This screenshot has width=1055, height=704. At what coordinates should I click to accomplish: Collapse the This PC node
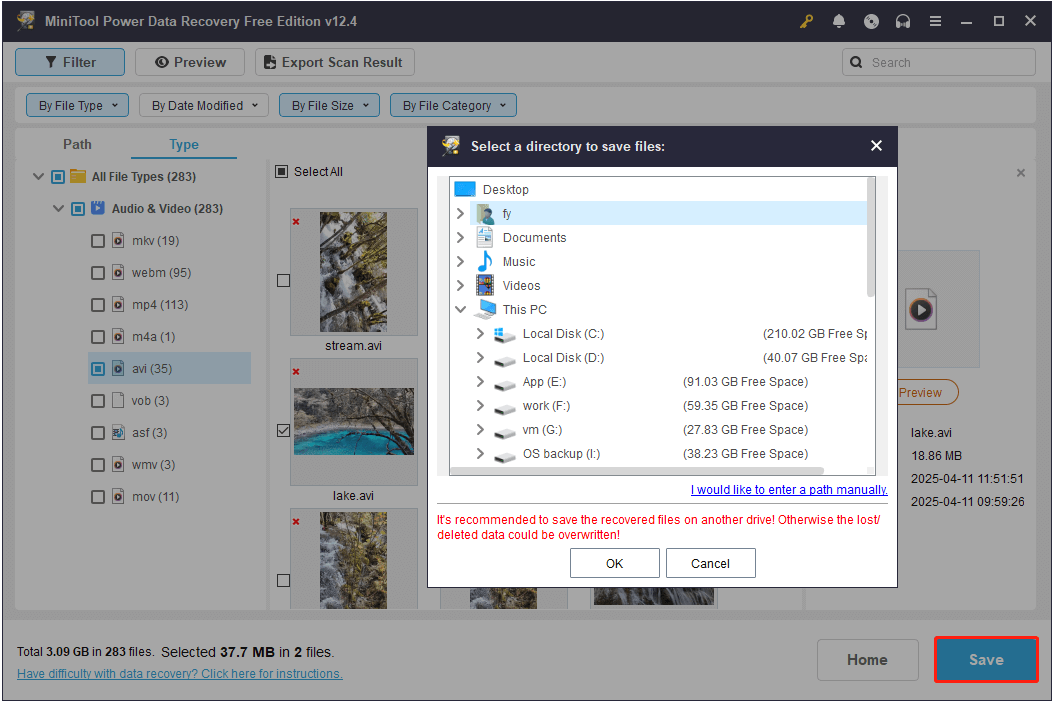[x=461, y=310]
